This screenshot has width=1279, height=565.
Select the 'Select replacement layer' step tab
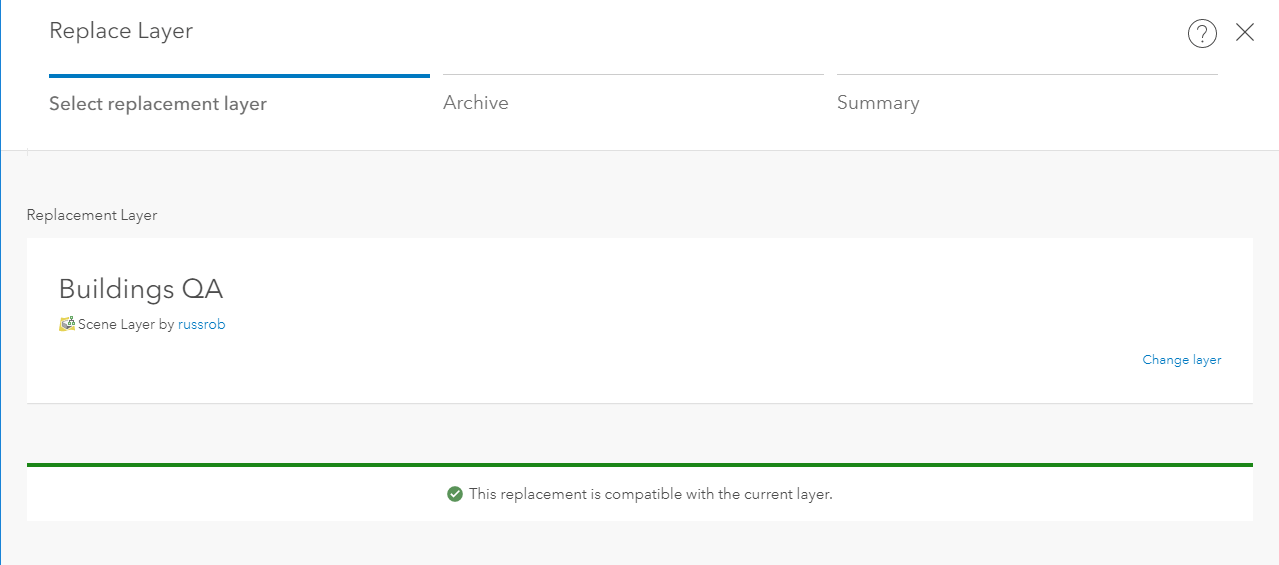pos(158,103)
